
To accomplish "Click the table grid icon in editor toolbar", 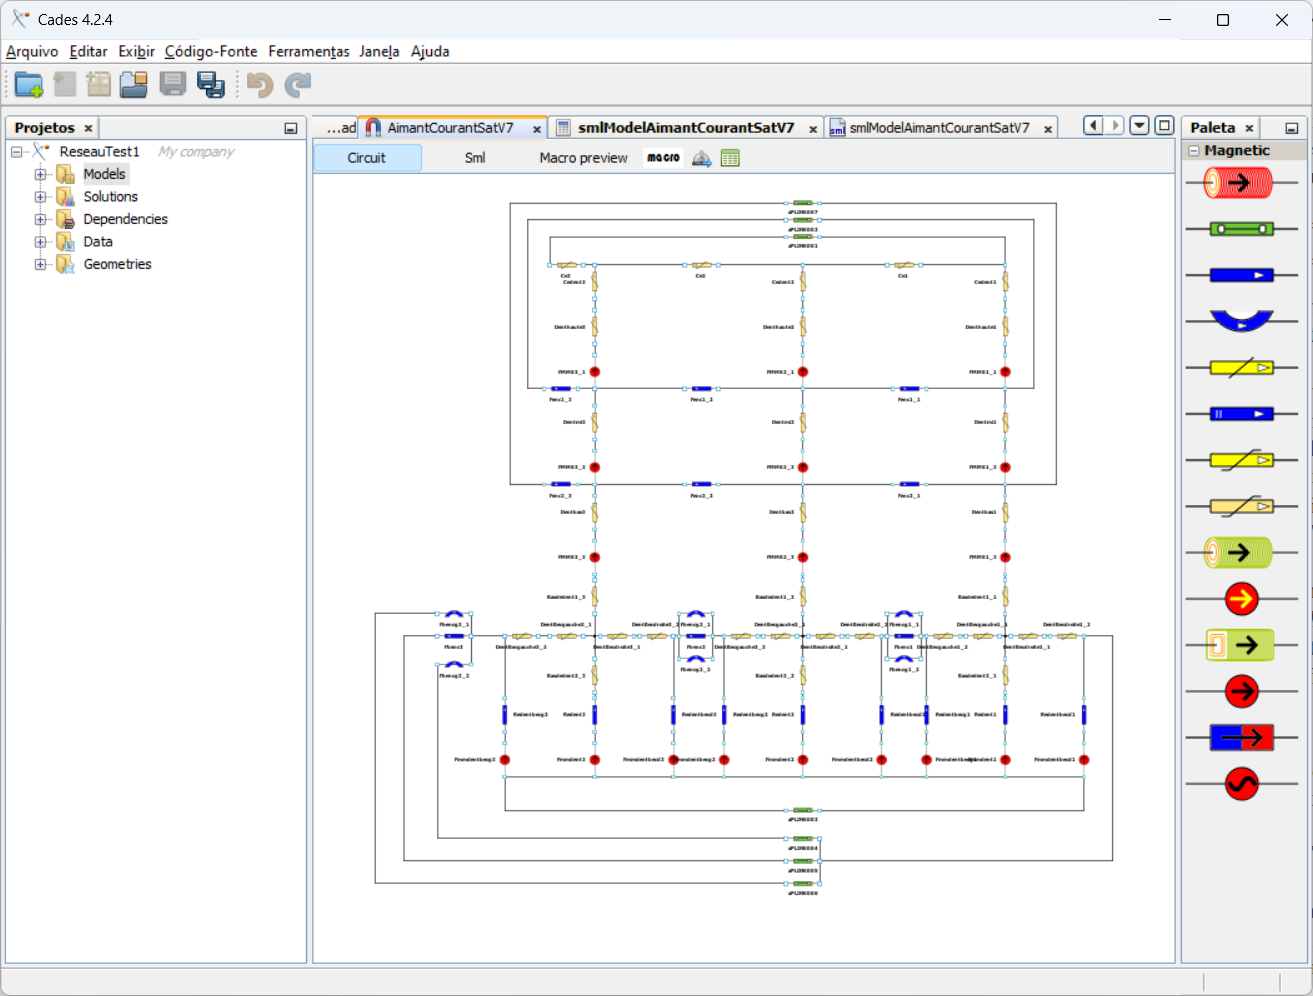I will 730,158.
